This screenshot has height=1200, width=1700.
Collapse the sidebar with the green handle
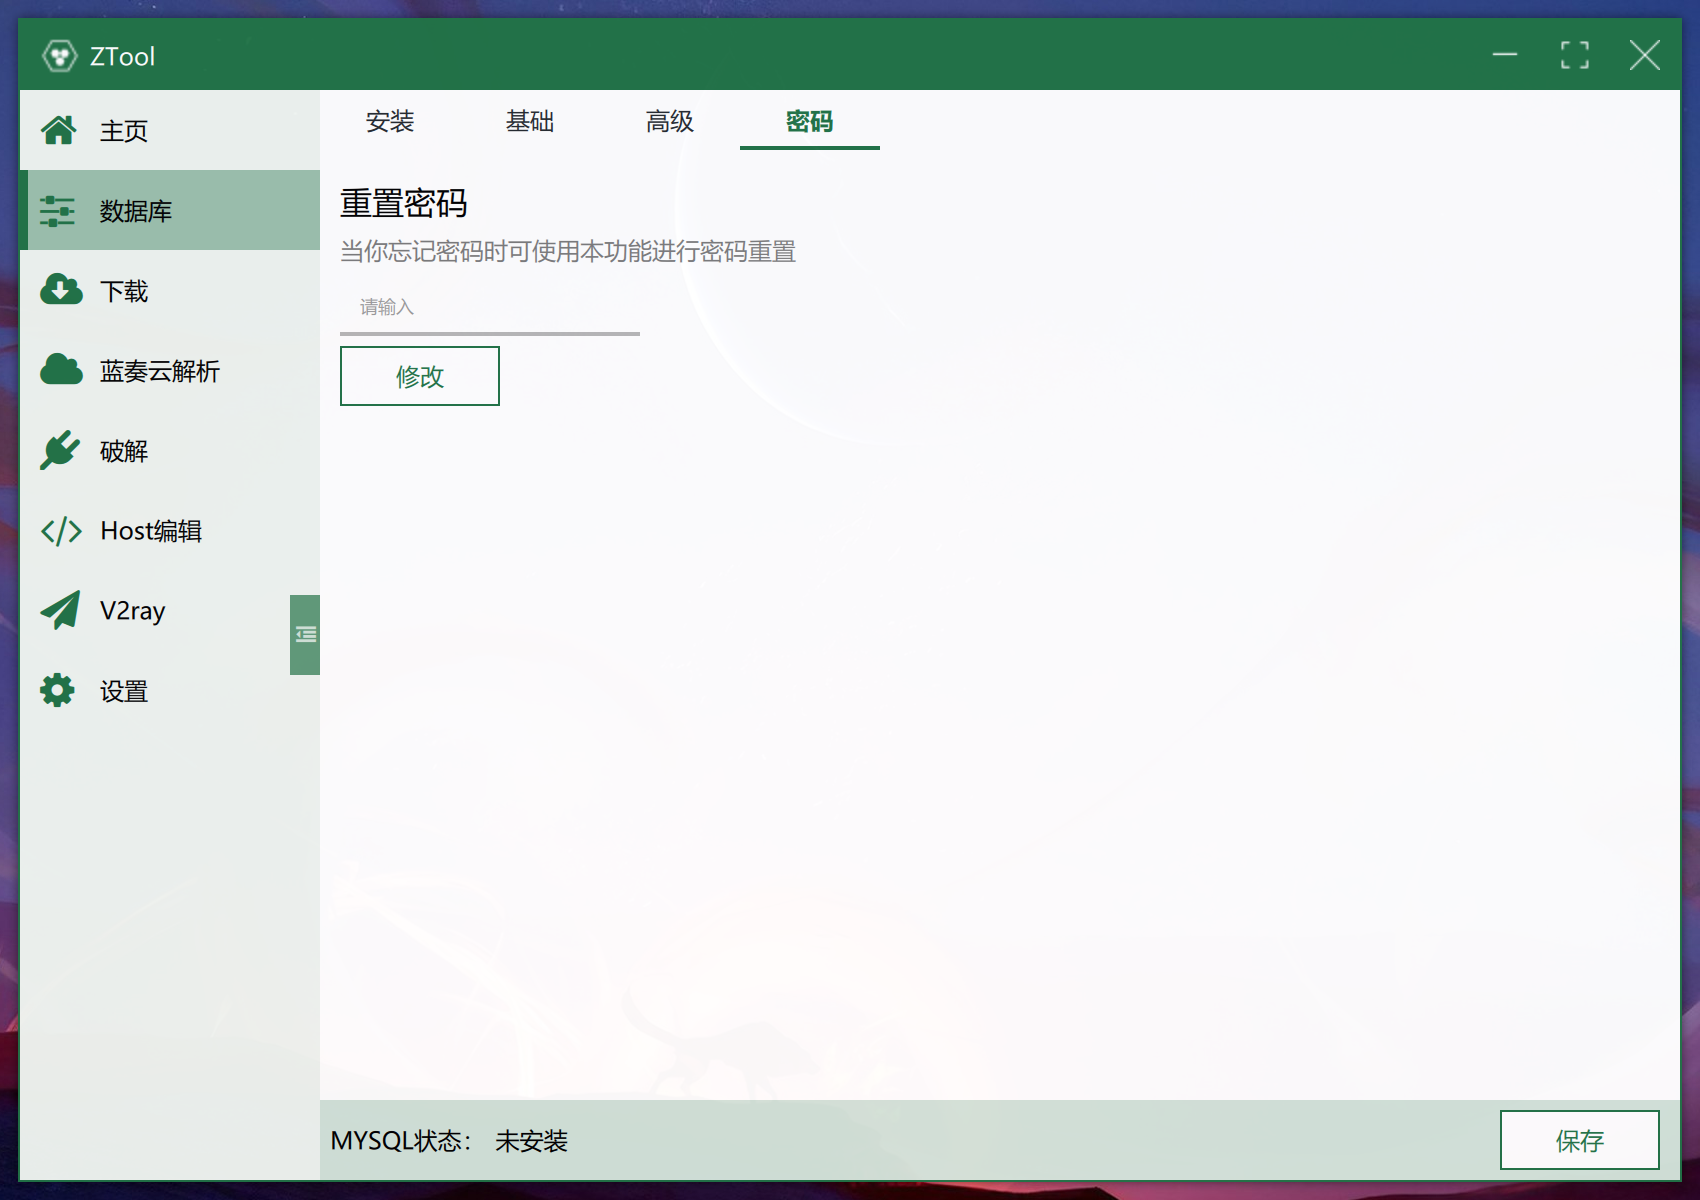pyautogui.click(x=305, y=635)
